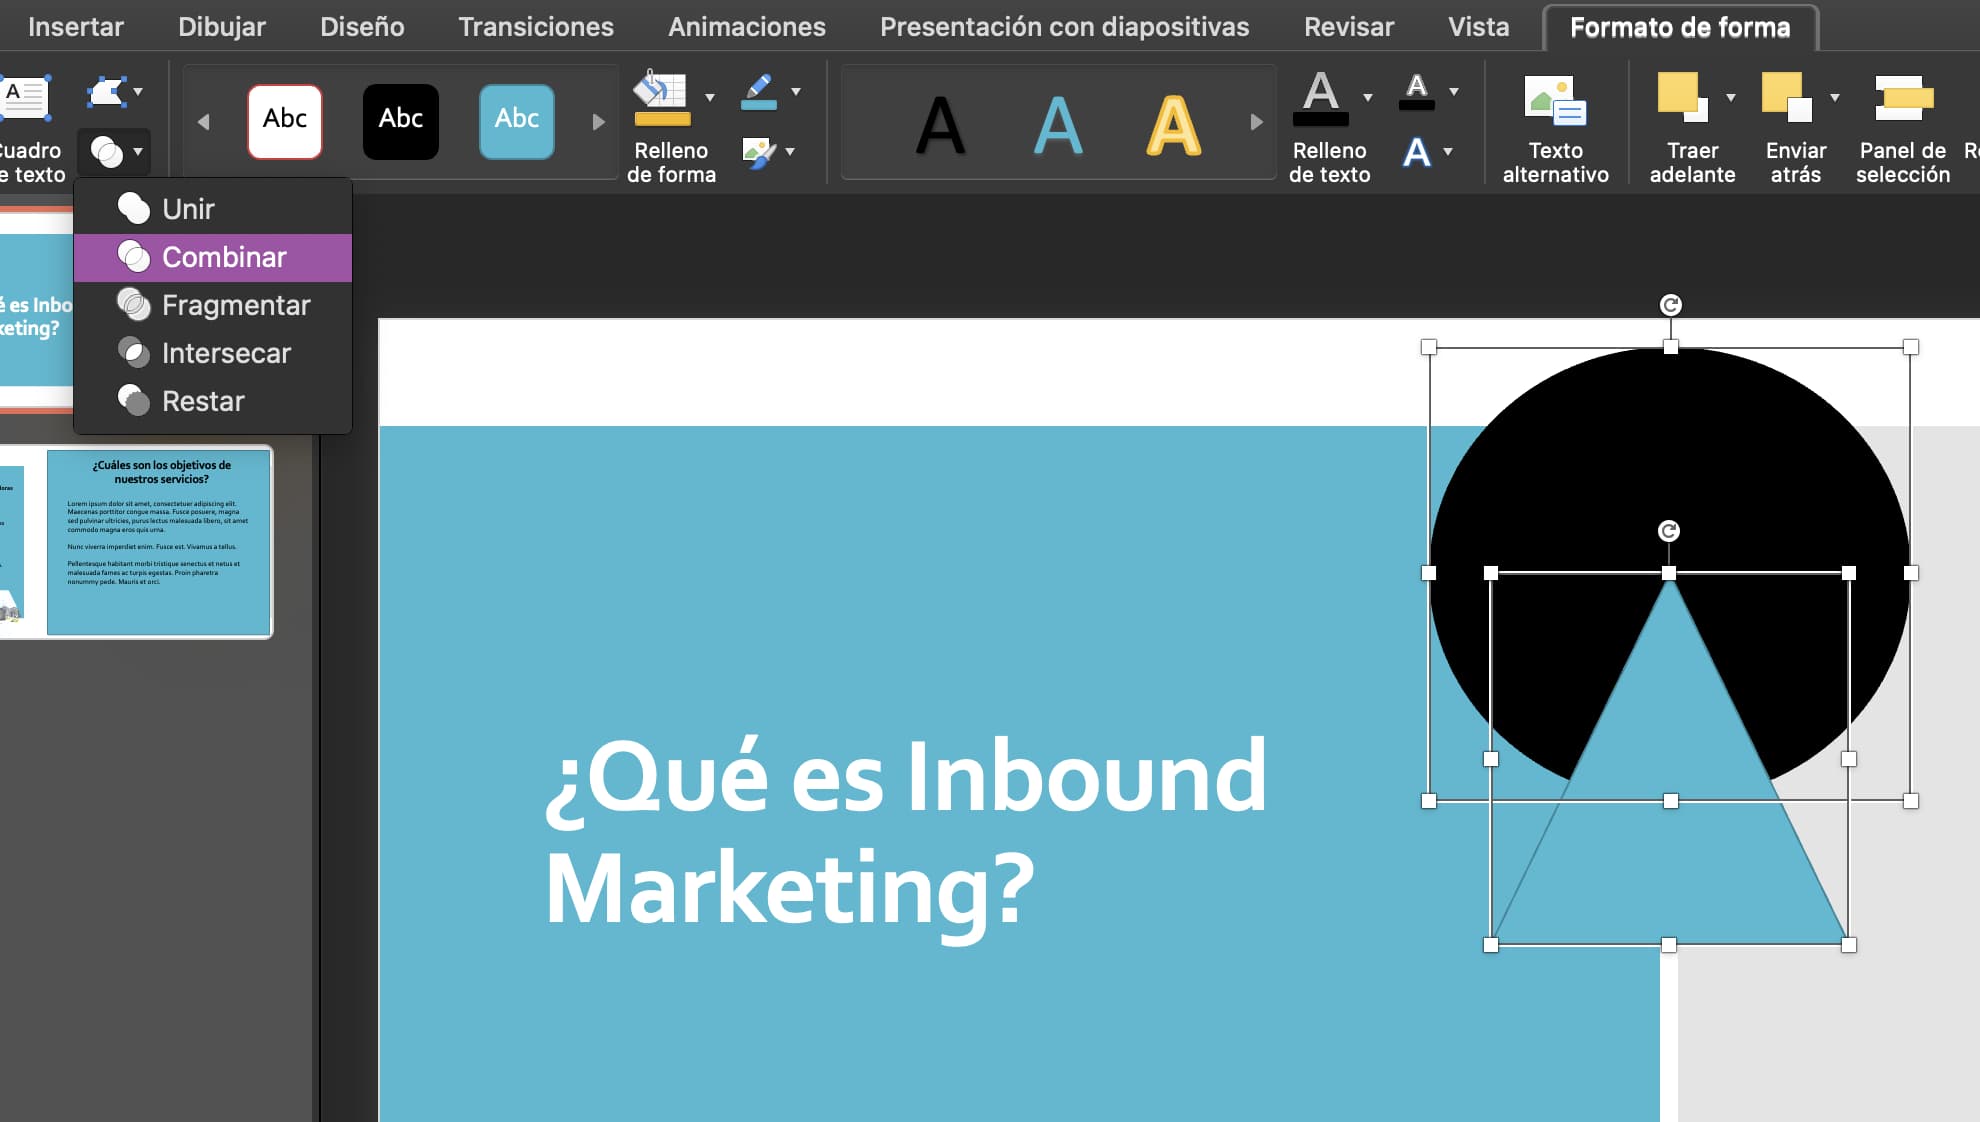This screenshot has height=1122, width=1980.
Task: Select the shape outline pencil icon
Action: (760, 92)
